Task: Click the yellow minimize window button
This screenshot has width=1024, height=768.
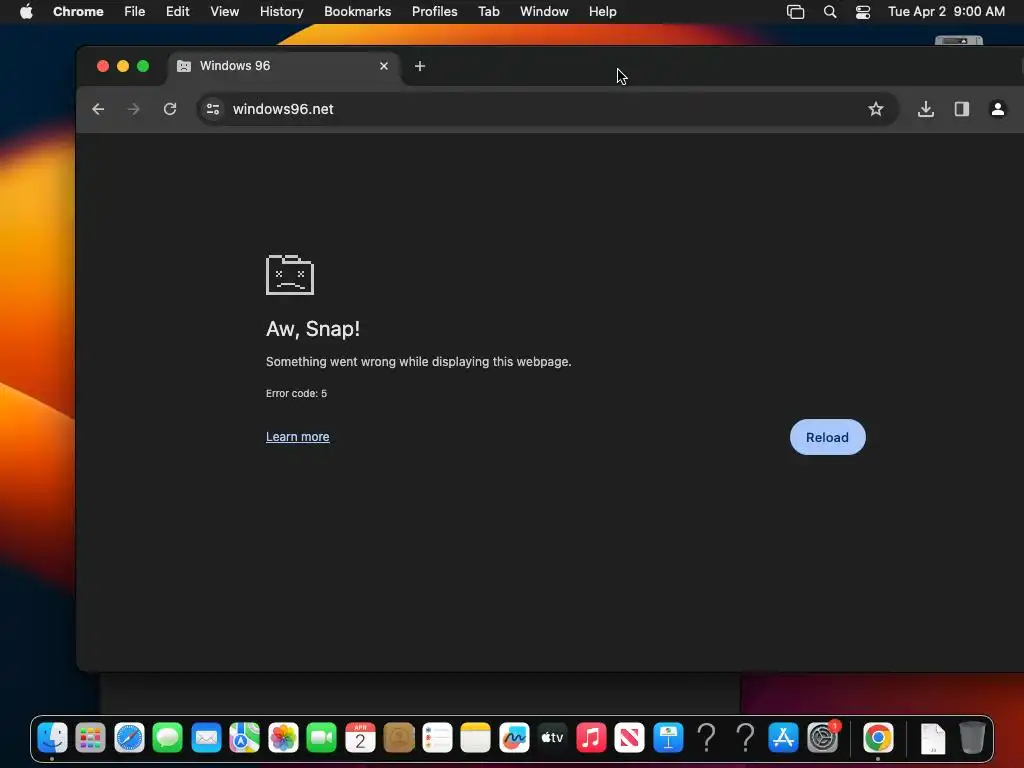Action: pos(123,66)
